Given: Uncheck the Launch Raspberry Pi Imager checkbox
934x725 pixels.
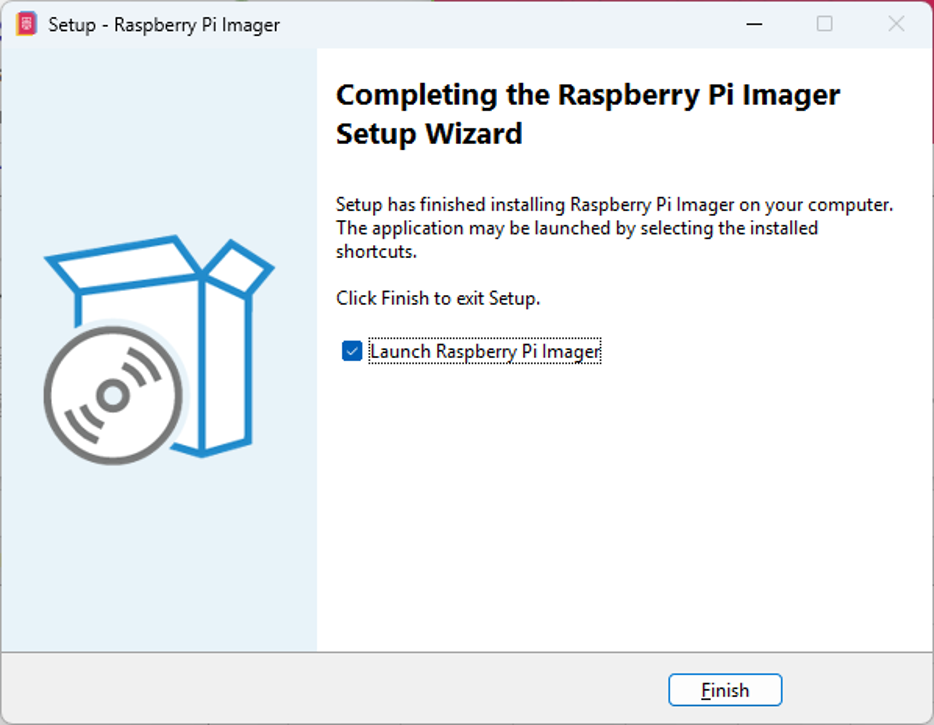Looking at the screenshot, I should click(x=351, y=351).
